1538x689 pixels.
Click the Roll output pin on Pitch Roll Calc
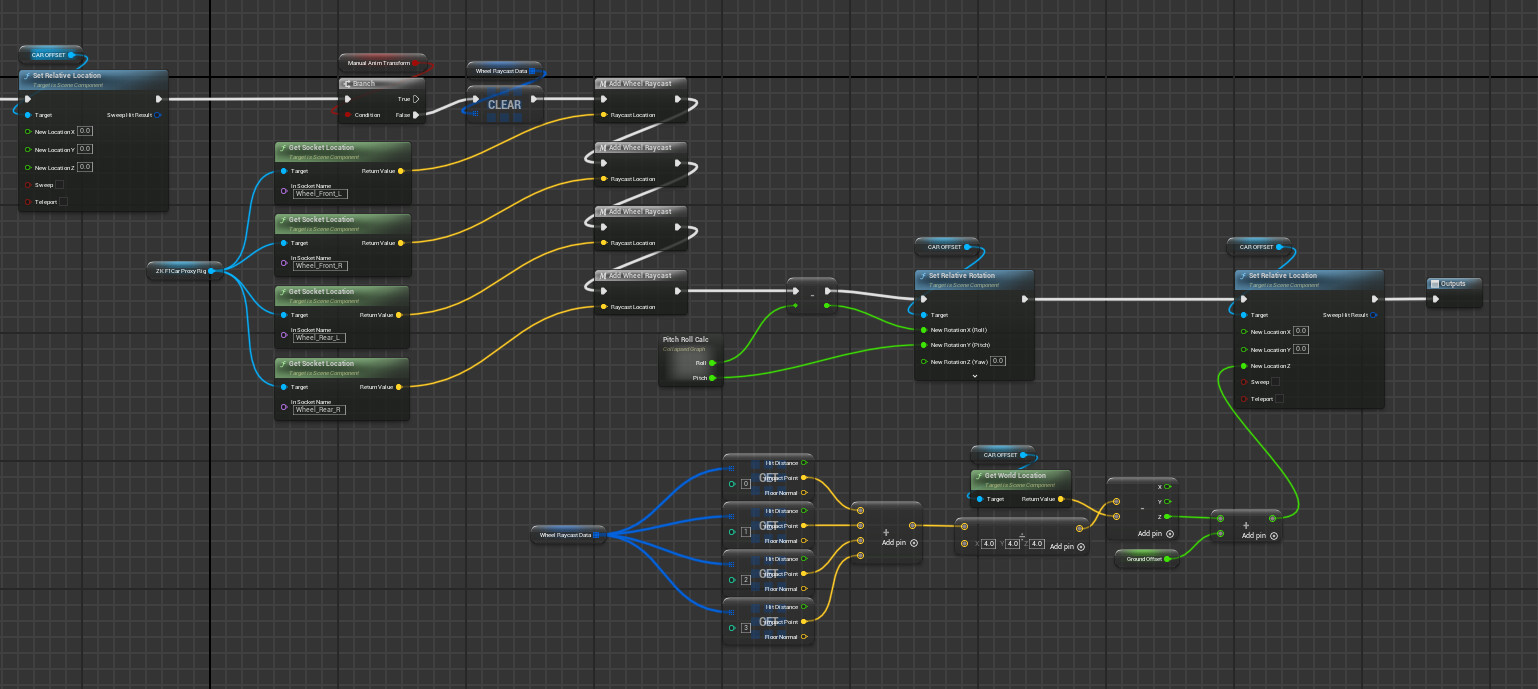[x=712, y=363]
